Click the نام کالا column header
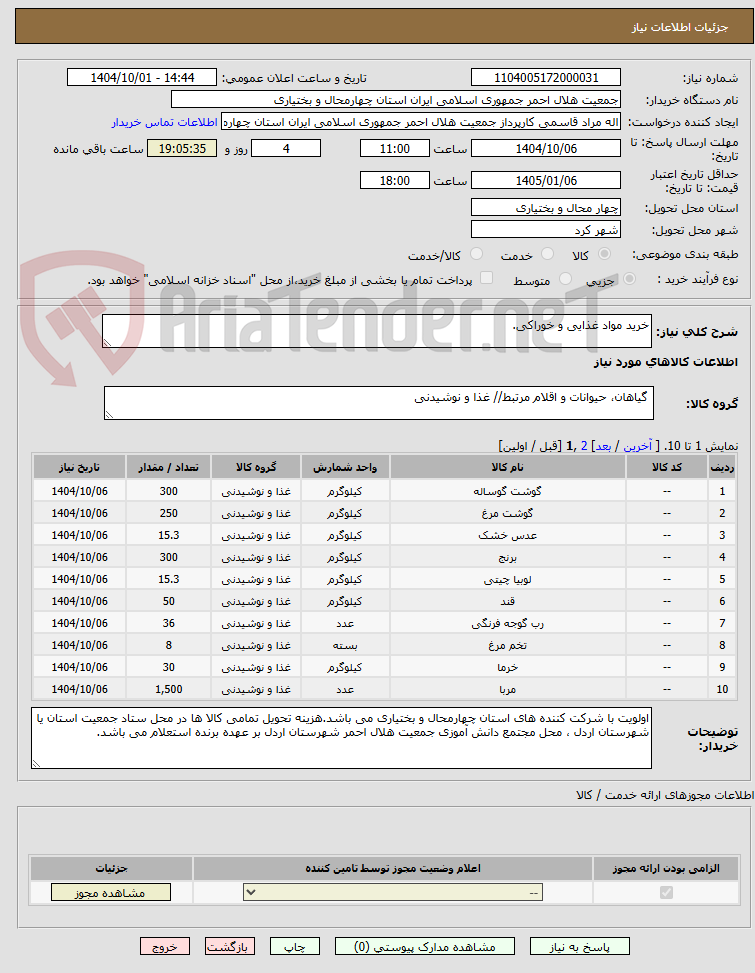Viewport: 755px width, 973px height. tap(507, 467)
